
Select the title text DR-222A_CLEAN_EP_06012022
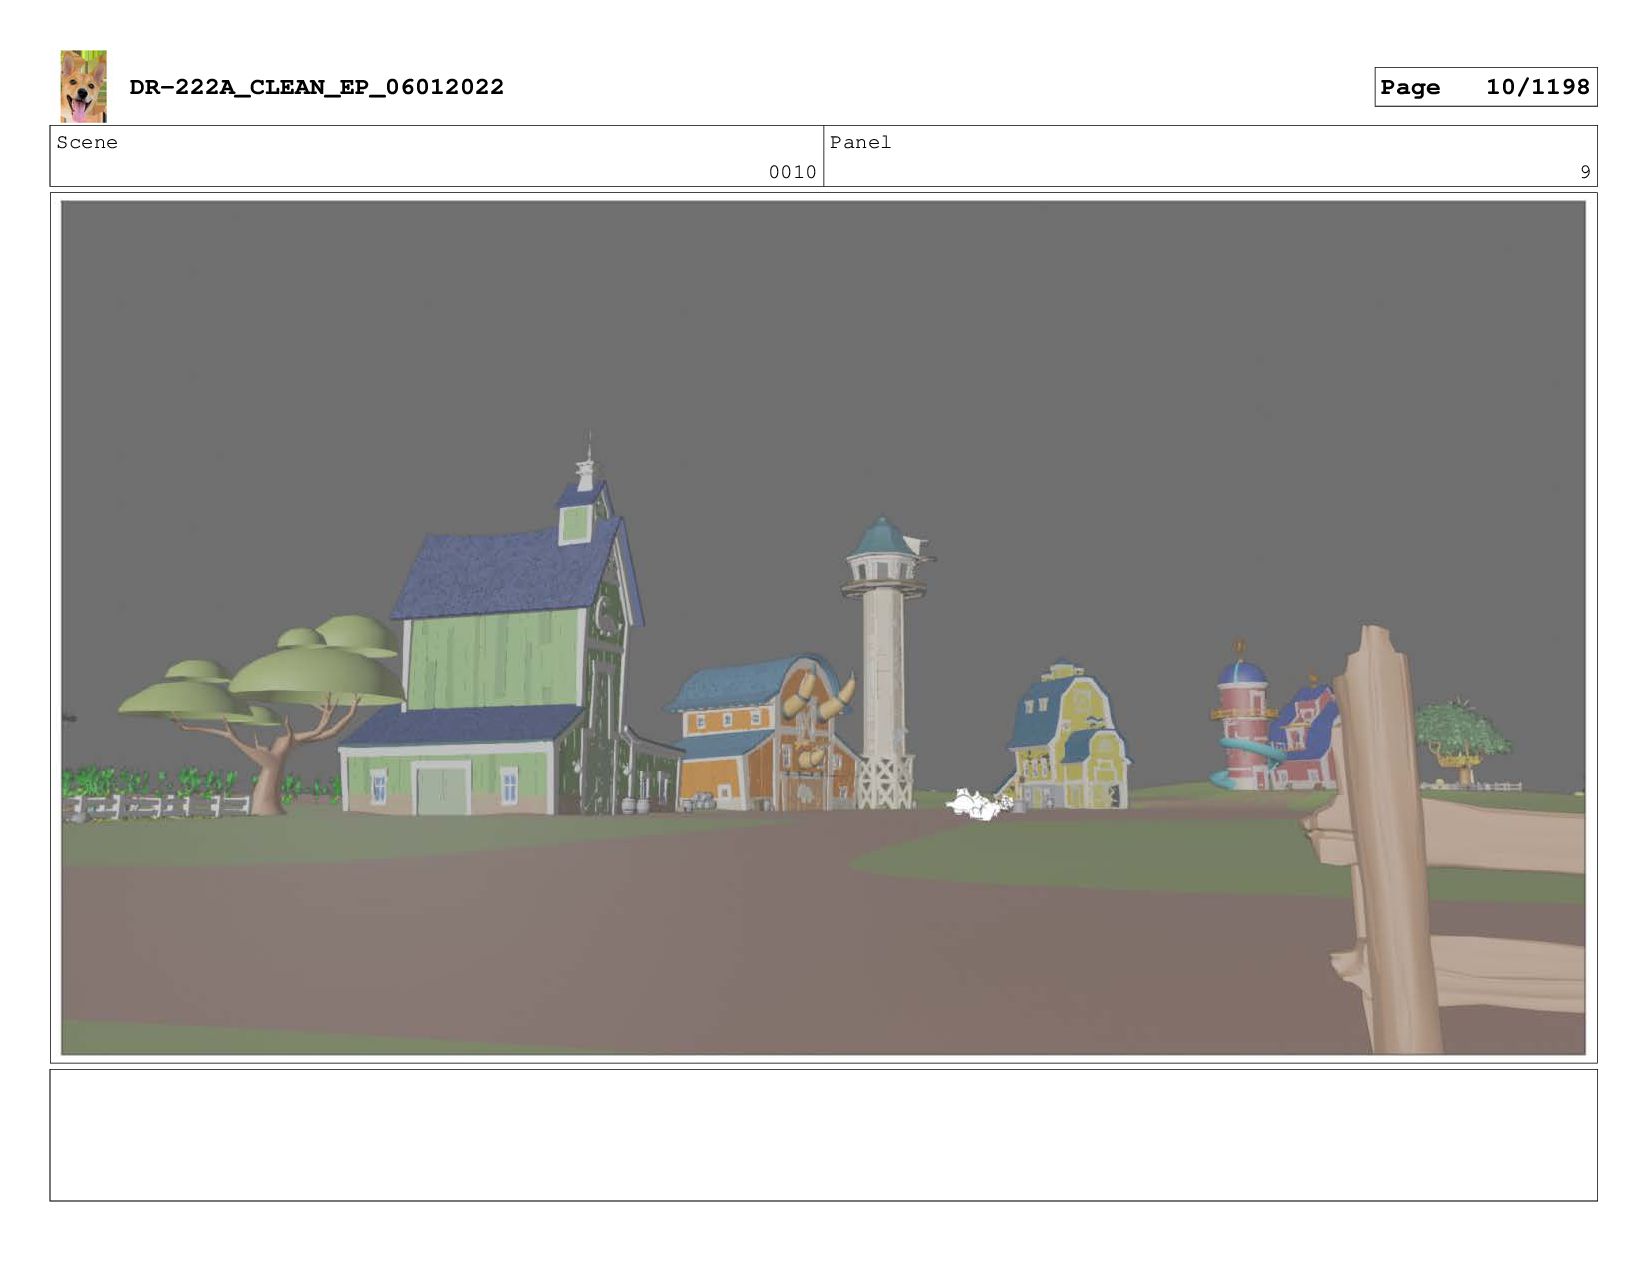316,87
